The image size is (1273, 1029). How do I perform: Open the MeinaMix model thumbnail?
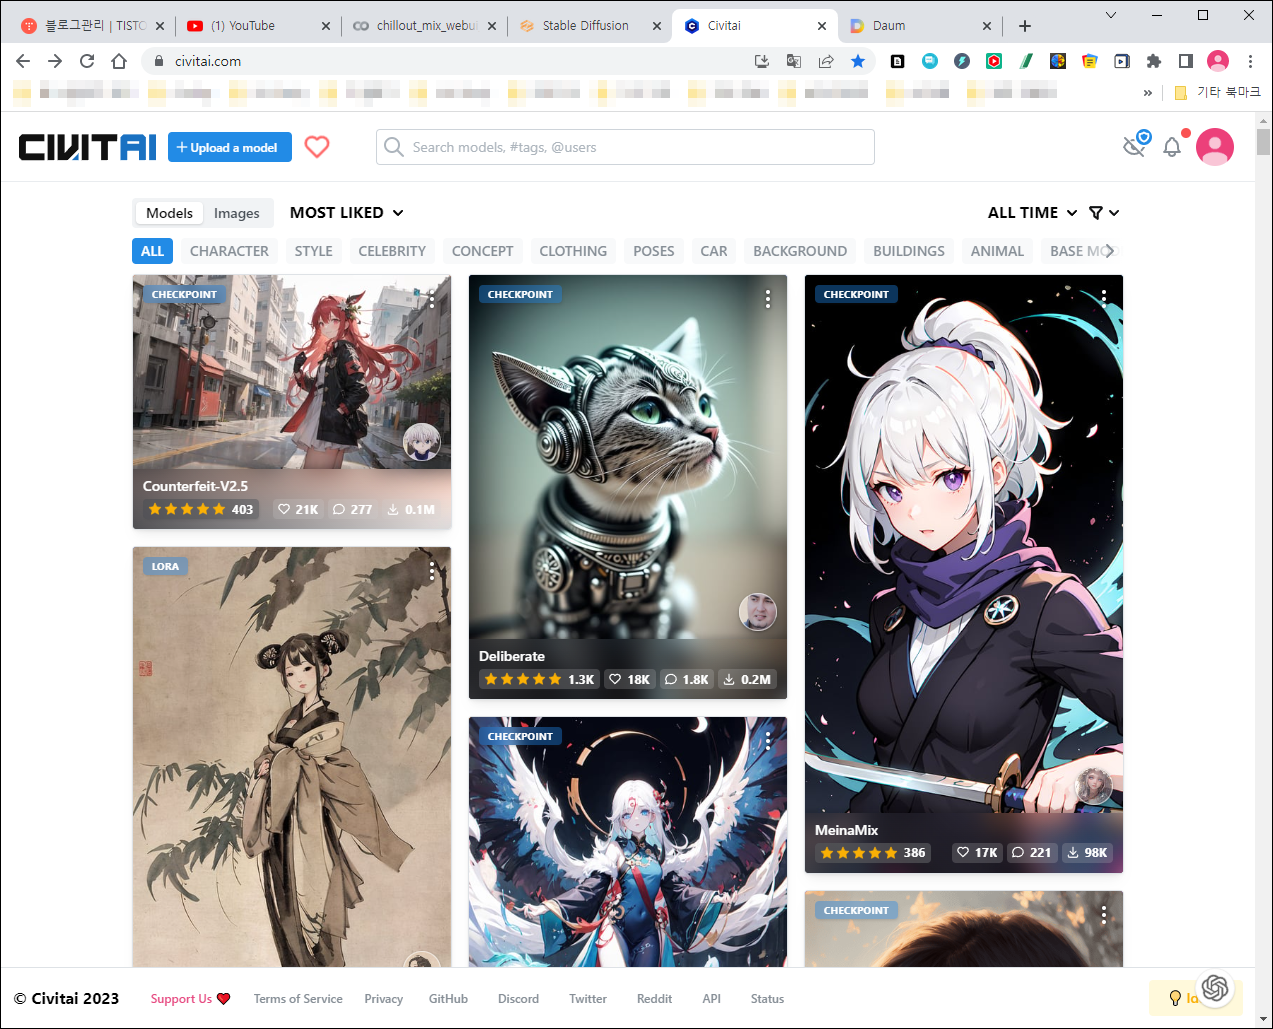click(963, 543)
